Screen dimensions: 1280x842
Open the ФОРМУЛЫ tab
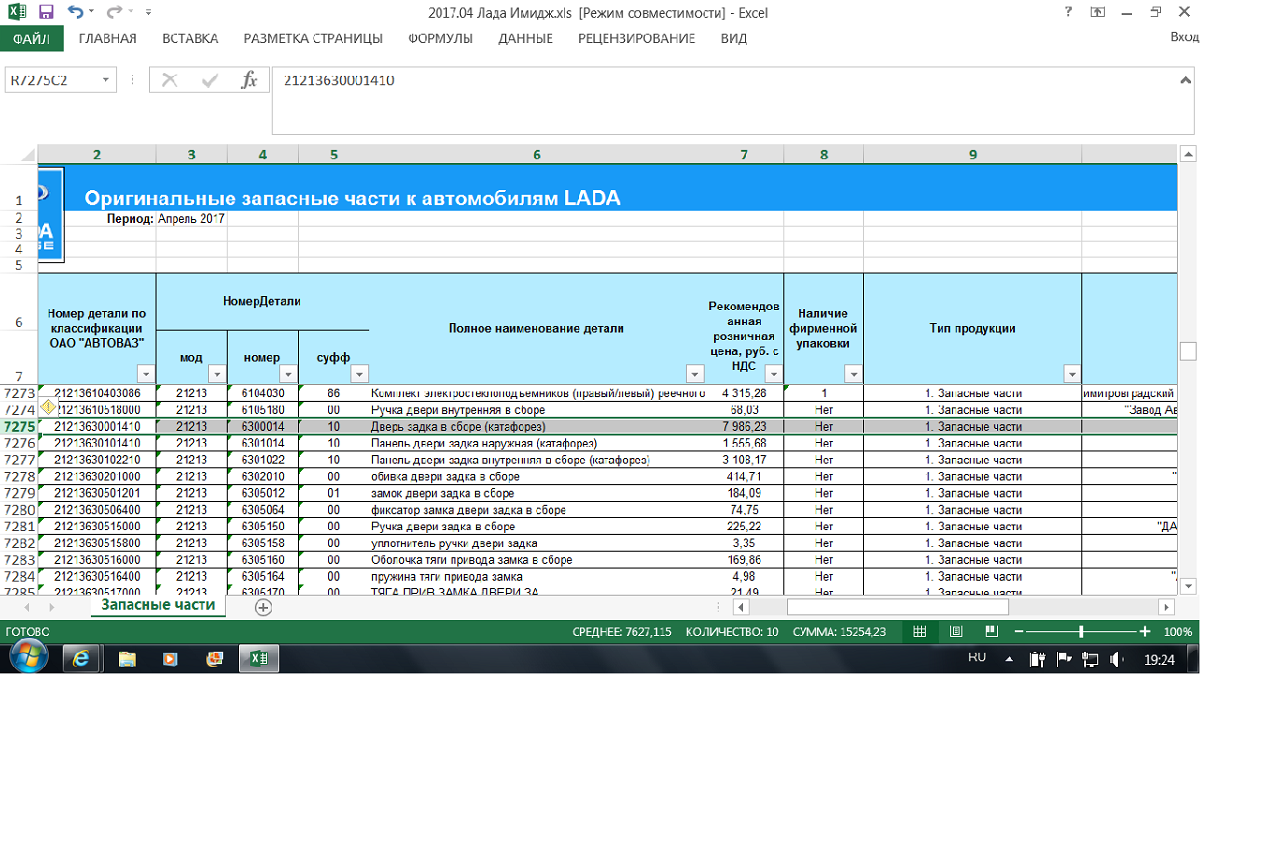click(441, 38)
